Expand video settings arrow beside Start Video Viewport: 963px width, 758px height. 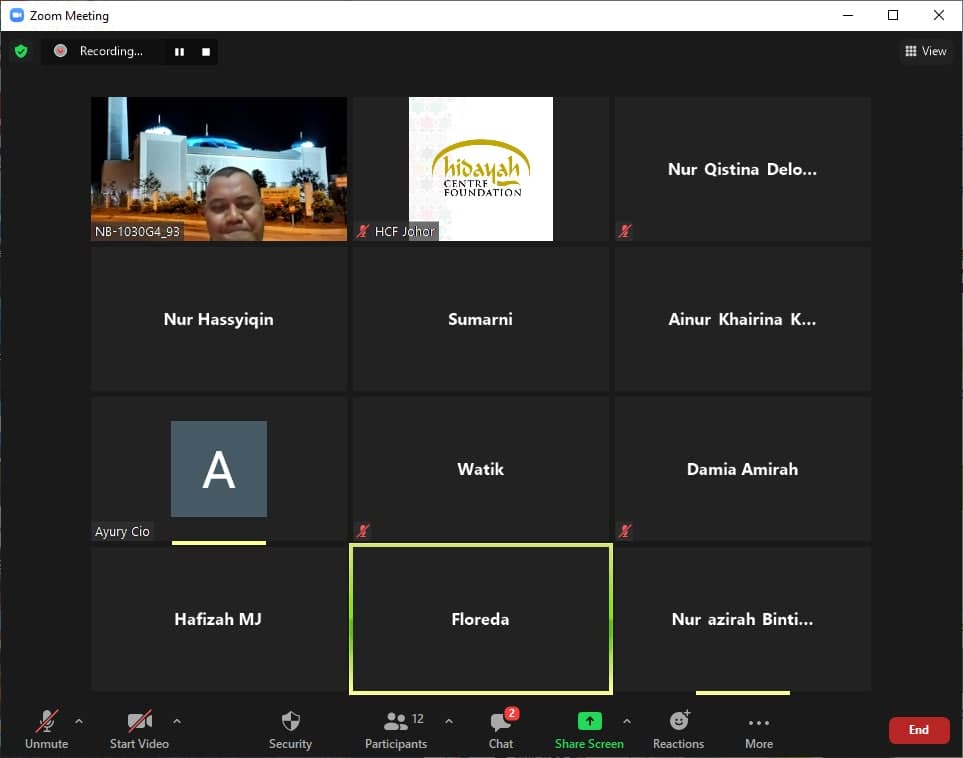(x=177, y=721)
